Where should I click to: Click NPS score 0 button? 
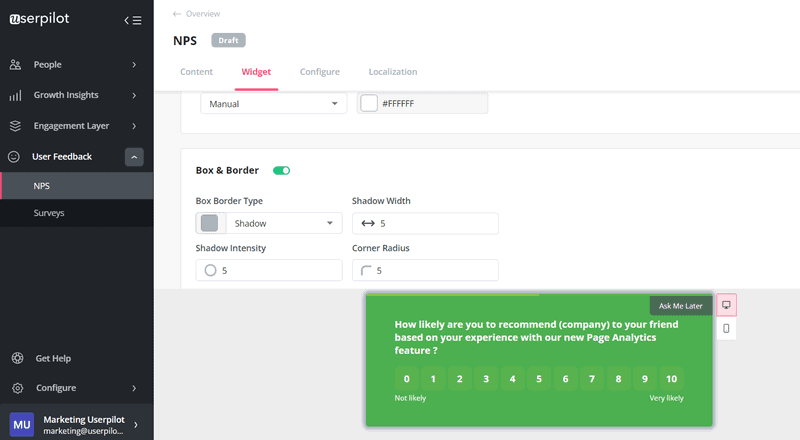coord(407,379)
